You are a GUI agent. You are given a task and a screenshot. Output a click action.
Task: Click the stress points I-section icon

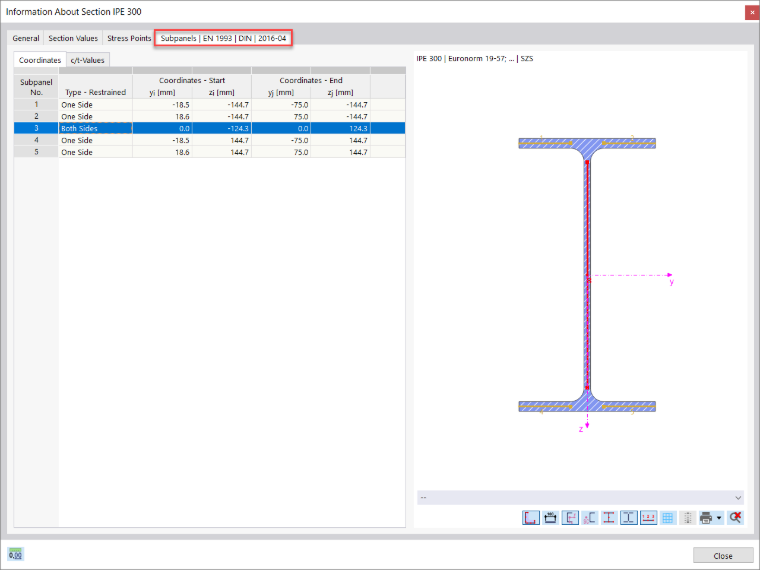coord(609,518)
